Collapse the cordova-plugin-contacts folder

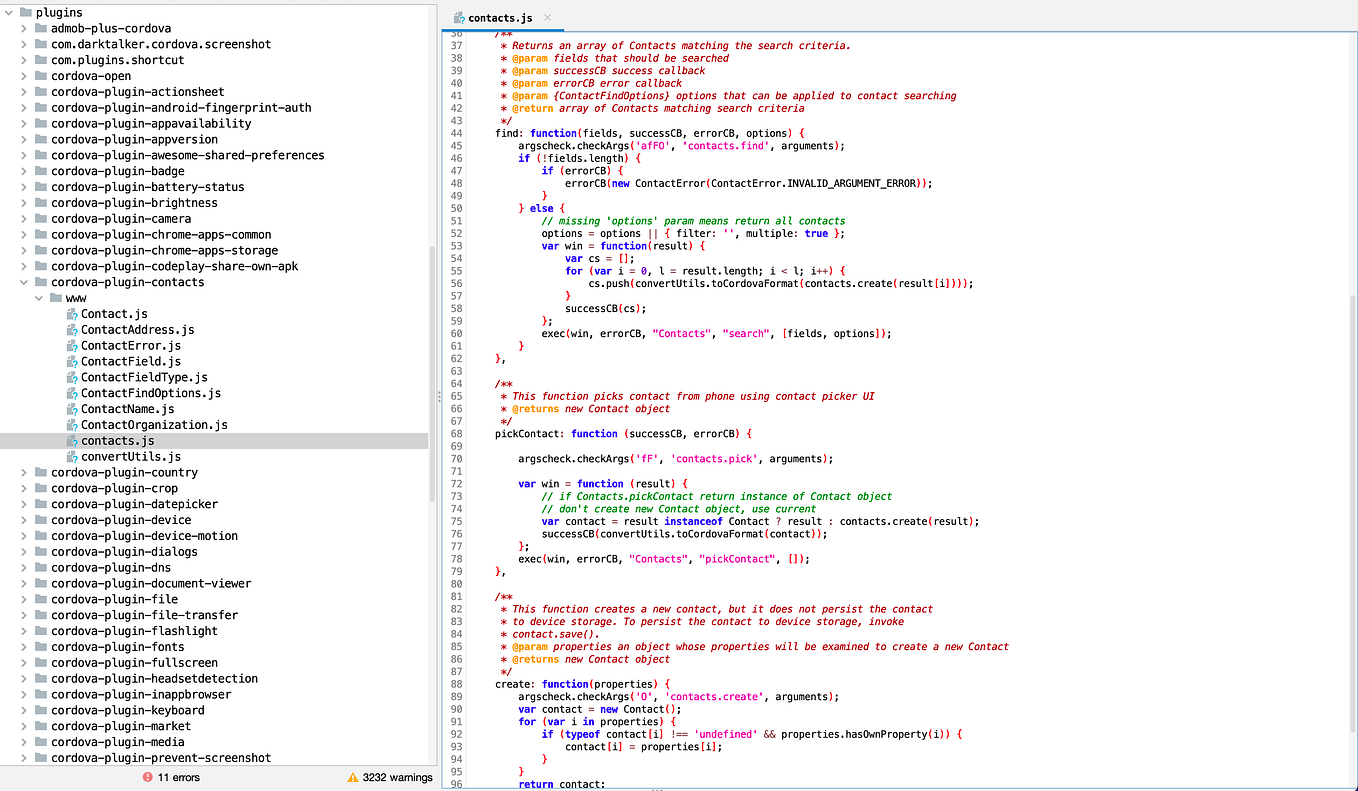point(23,281)
